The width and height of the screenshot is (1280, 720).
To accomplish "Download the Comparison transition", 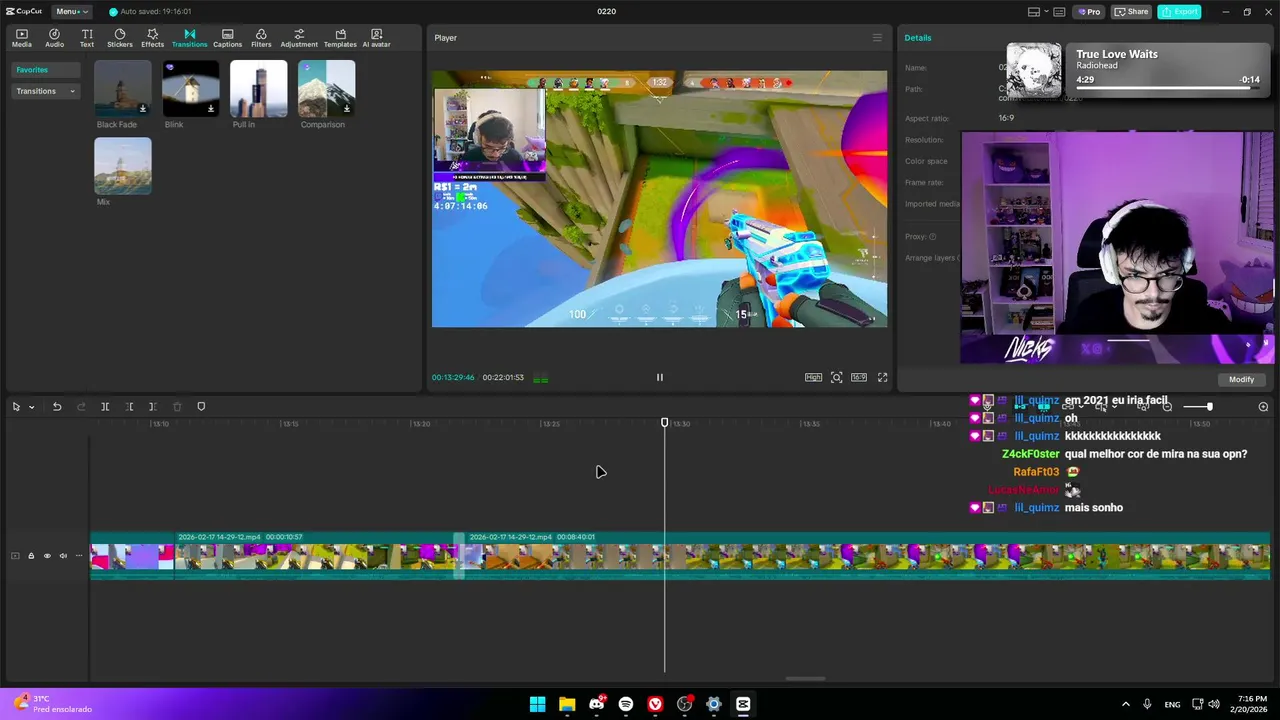I will tap(347, 108).
